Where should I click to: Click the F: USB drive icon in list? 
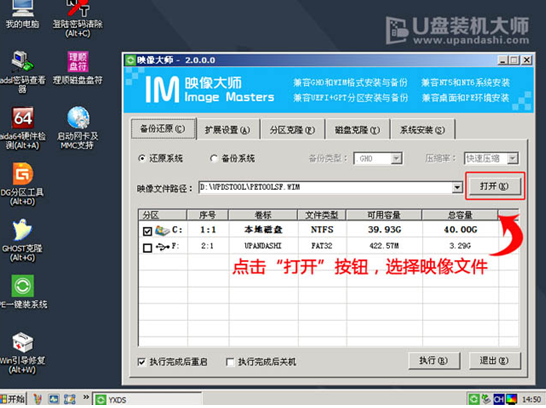tap(163, 246)
